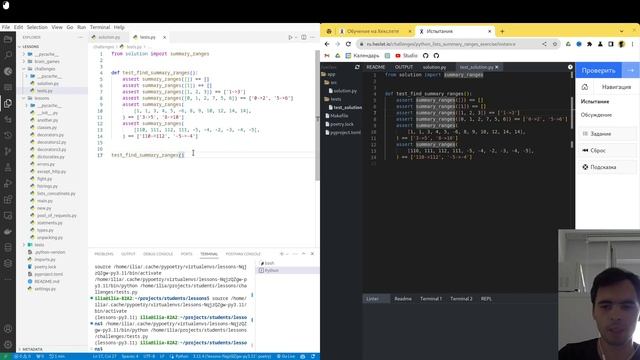
Task: Open the tab search chevron in Chrome
Action: click(622, 31)
